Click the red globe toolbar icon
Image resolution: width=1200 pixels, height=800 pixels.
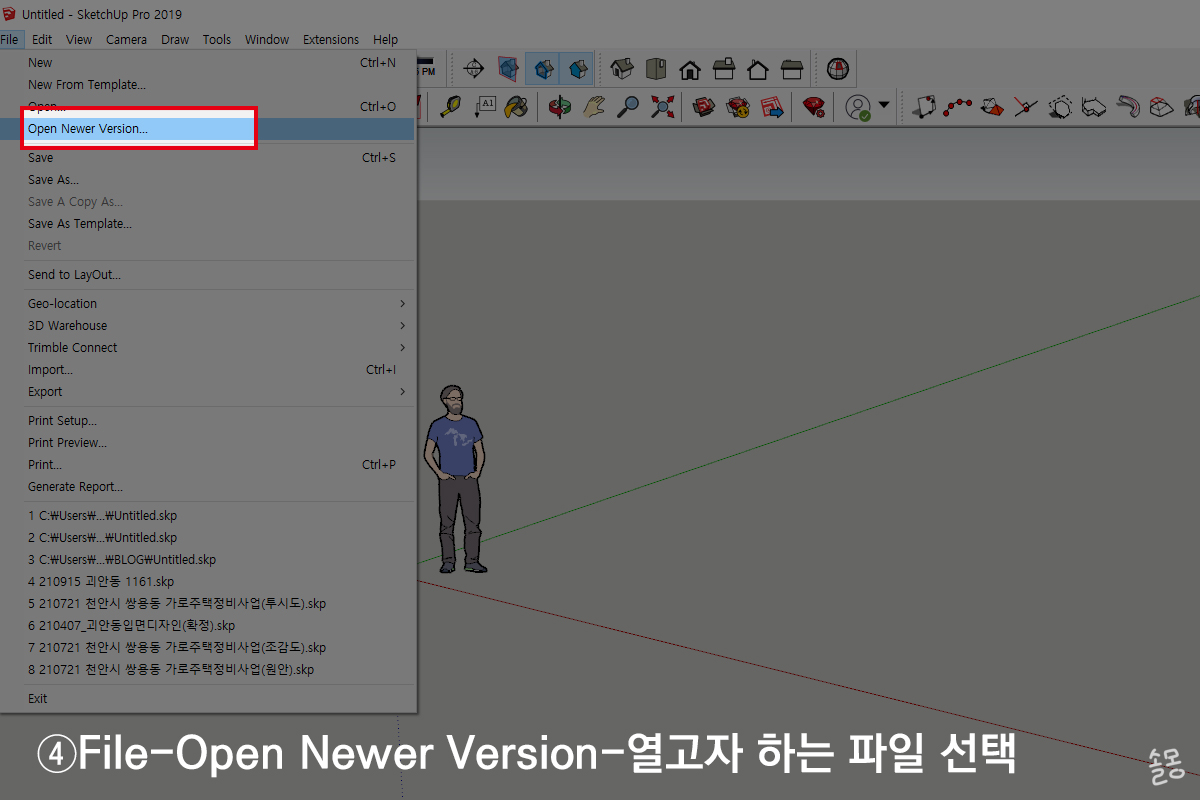[838, 69]
